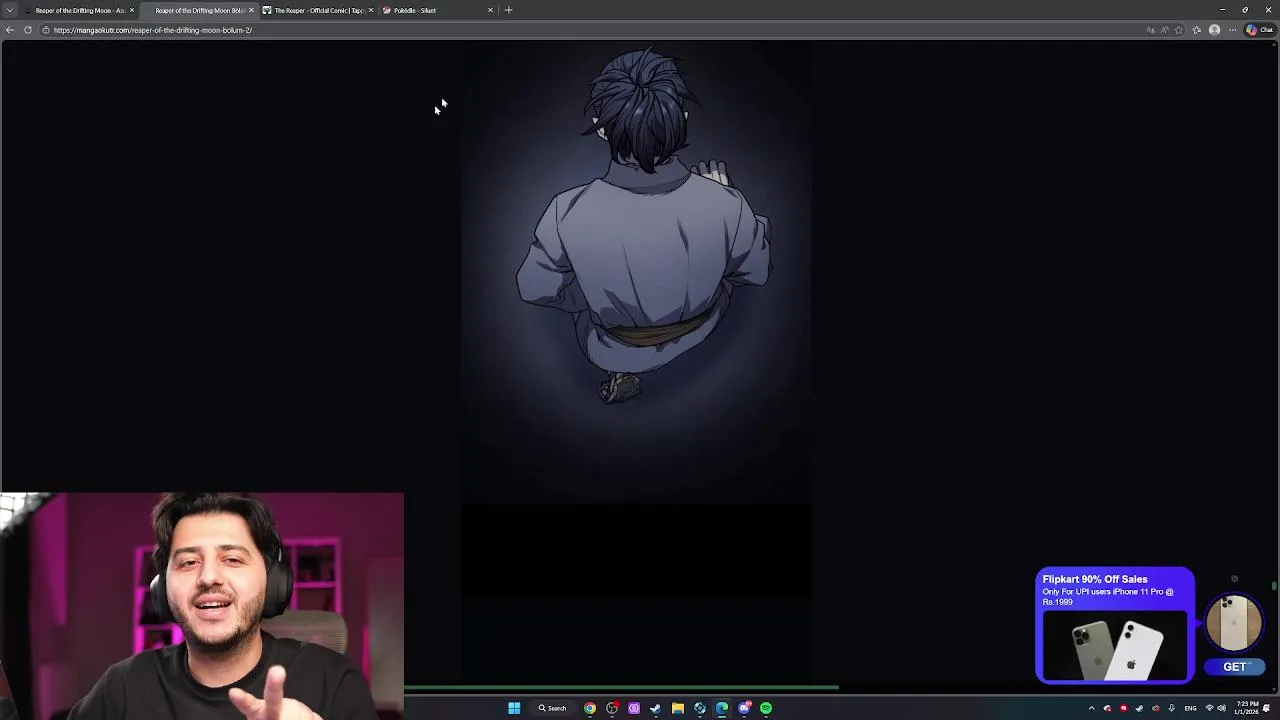View site information lock icon
The image size is (1280, 720).
[45, 30]
